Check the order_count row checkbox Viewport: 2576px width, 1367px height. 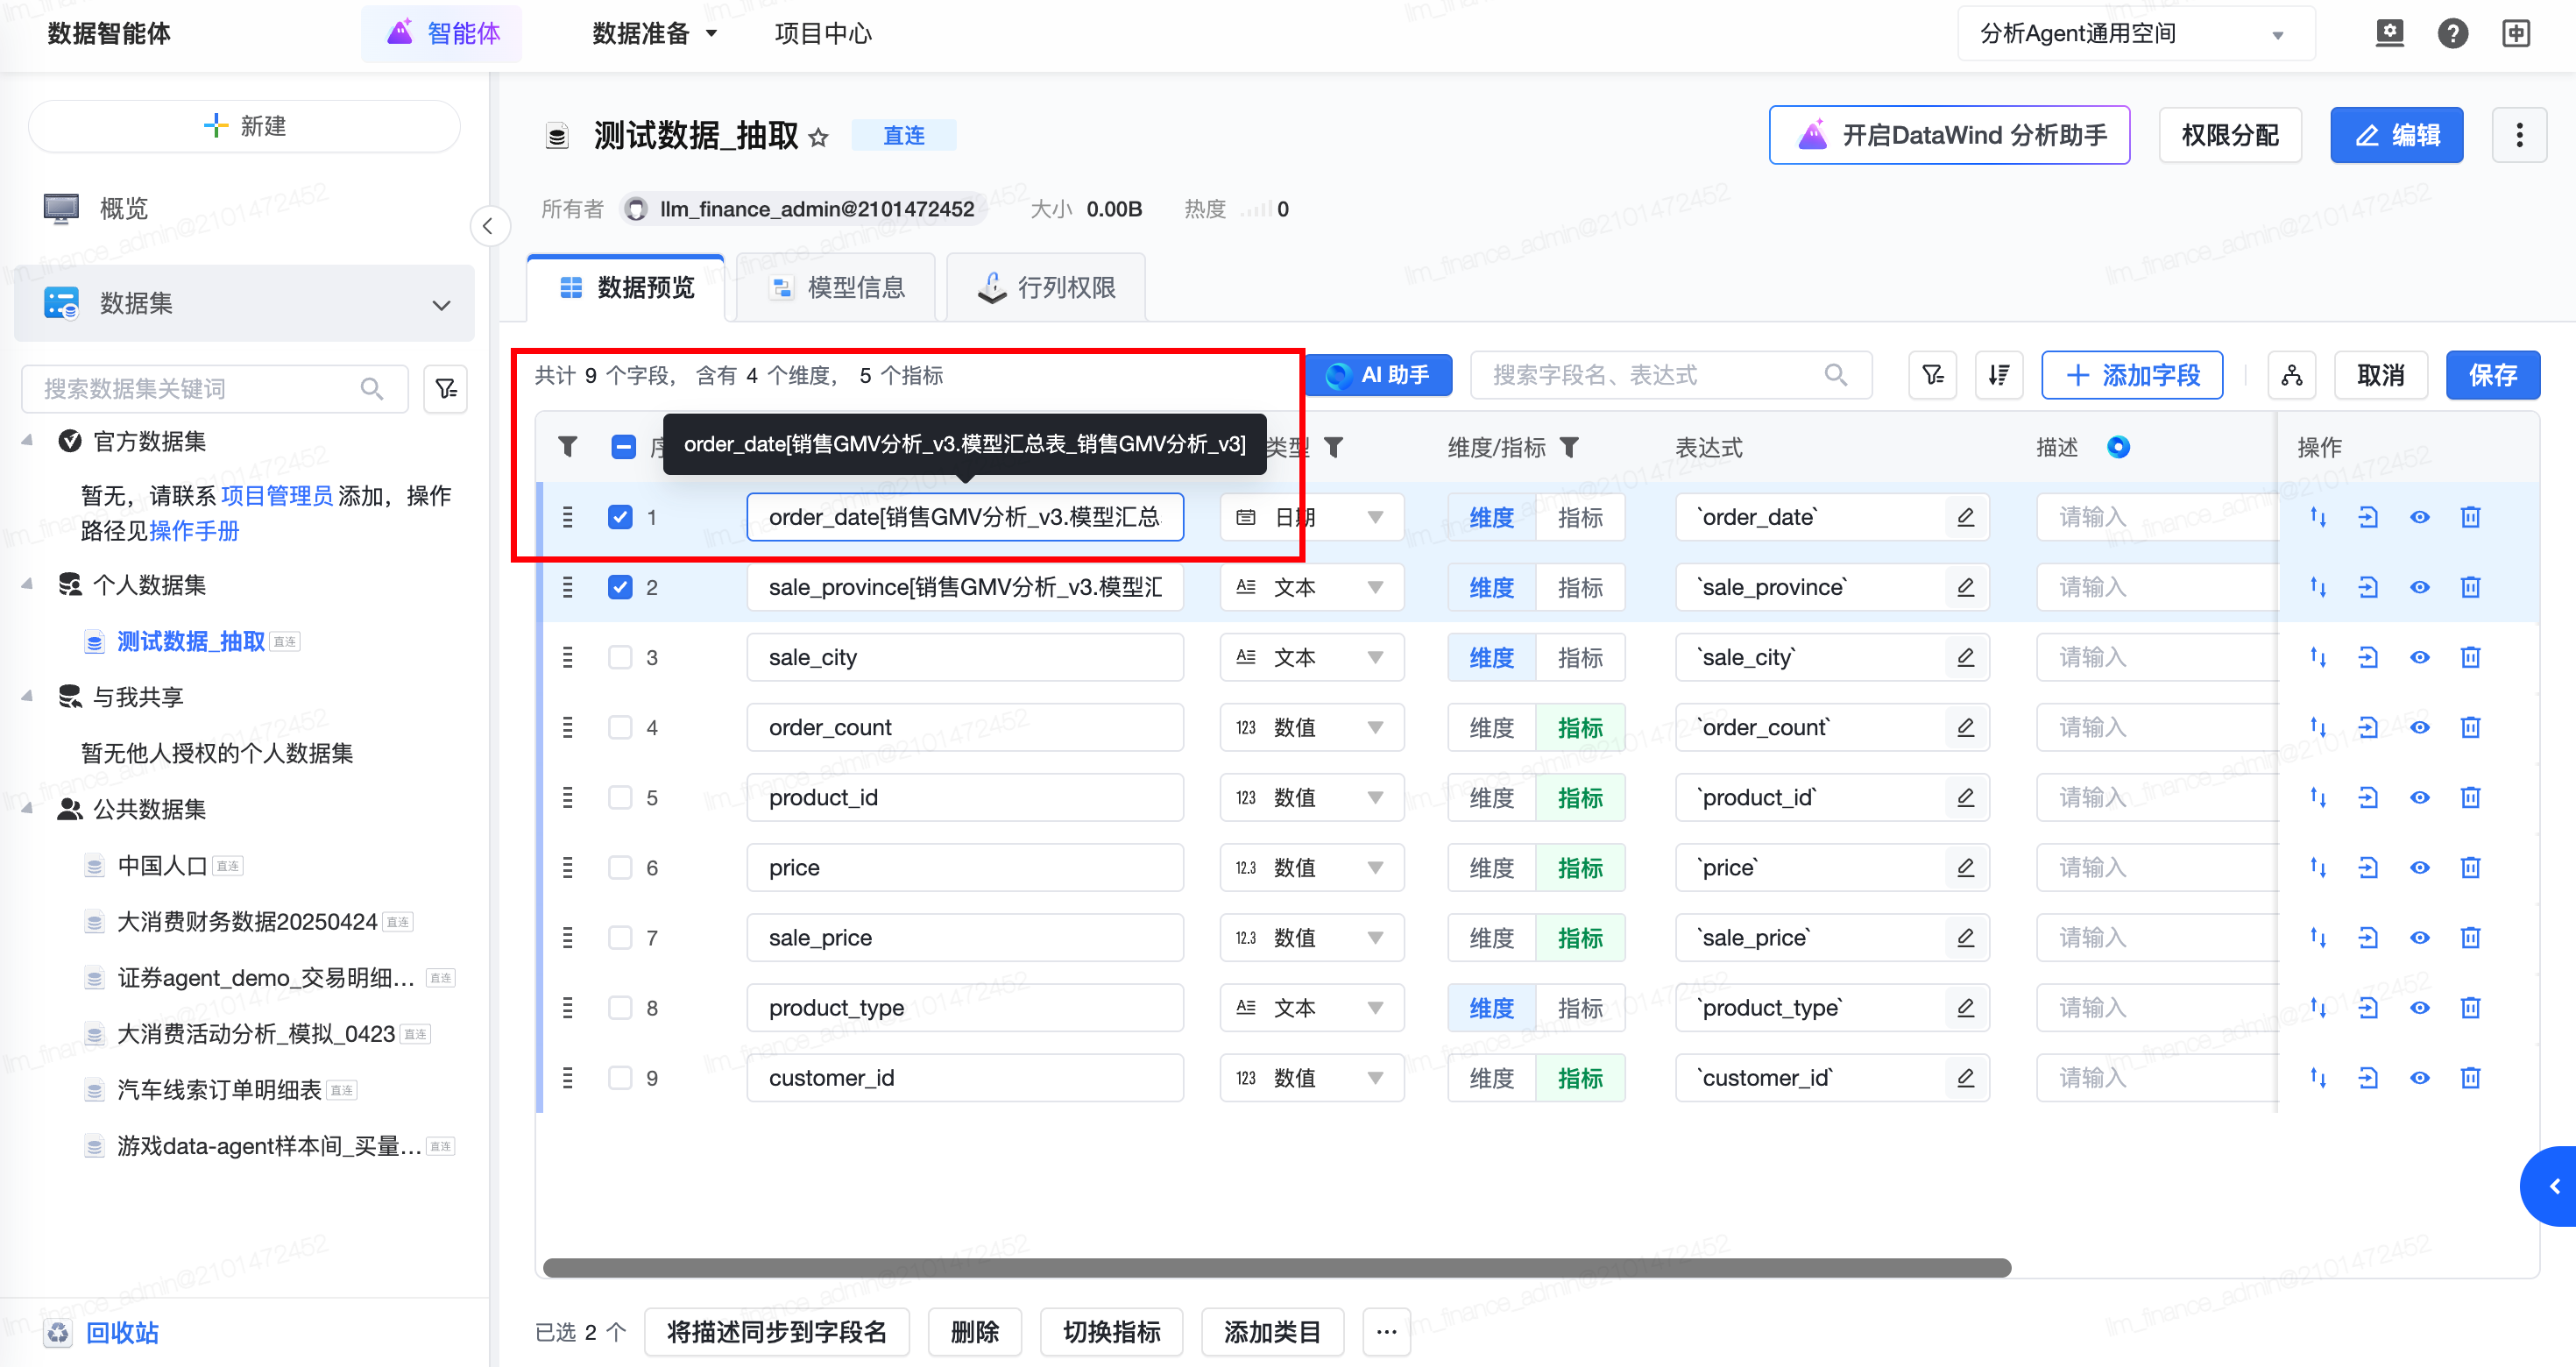pyautogui.click(x=620, y=727)
